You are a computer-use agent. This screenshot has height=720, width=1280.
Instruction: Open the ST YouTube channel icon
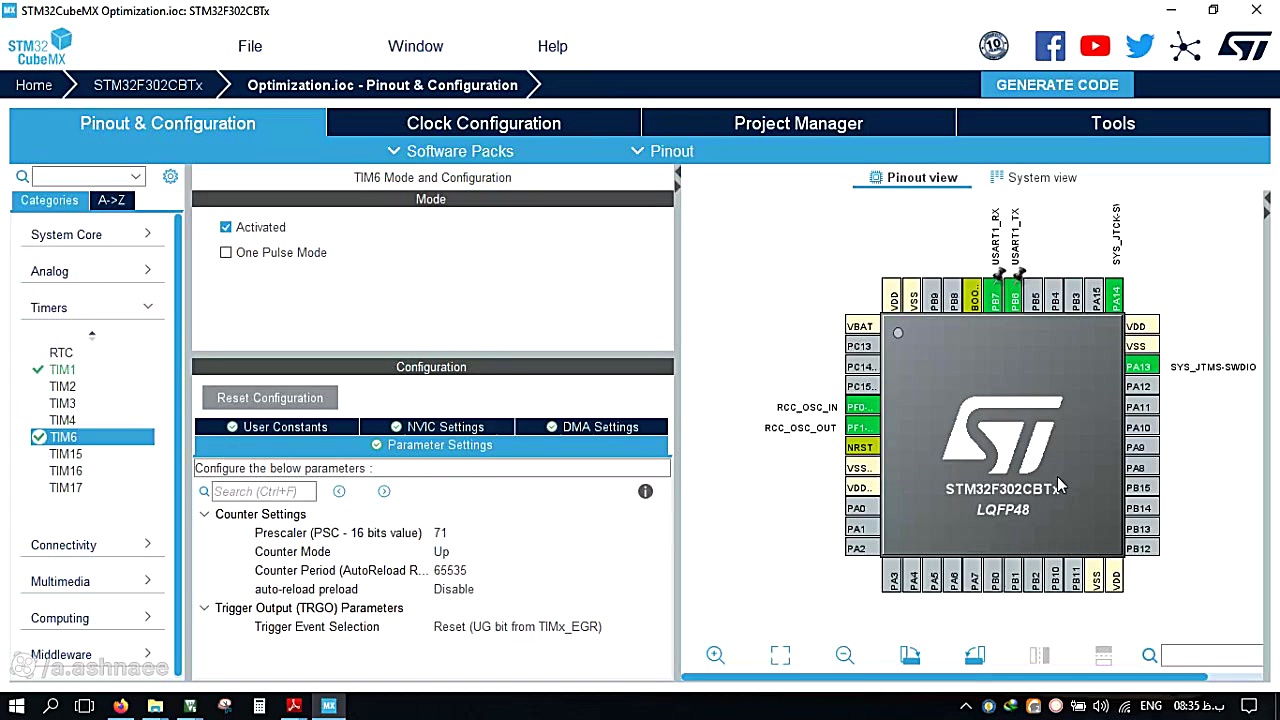coord(1095,46)
